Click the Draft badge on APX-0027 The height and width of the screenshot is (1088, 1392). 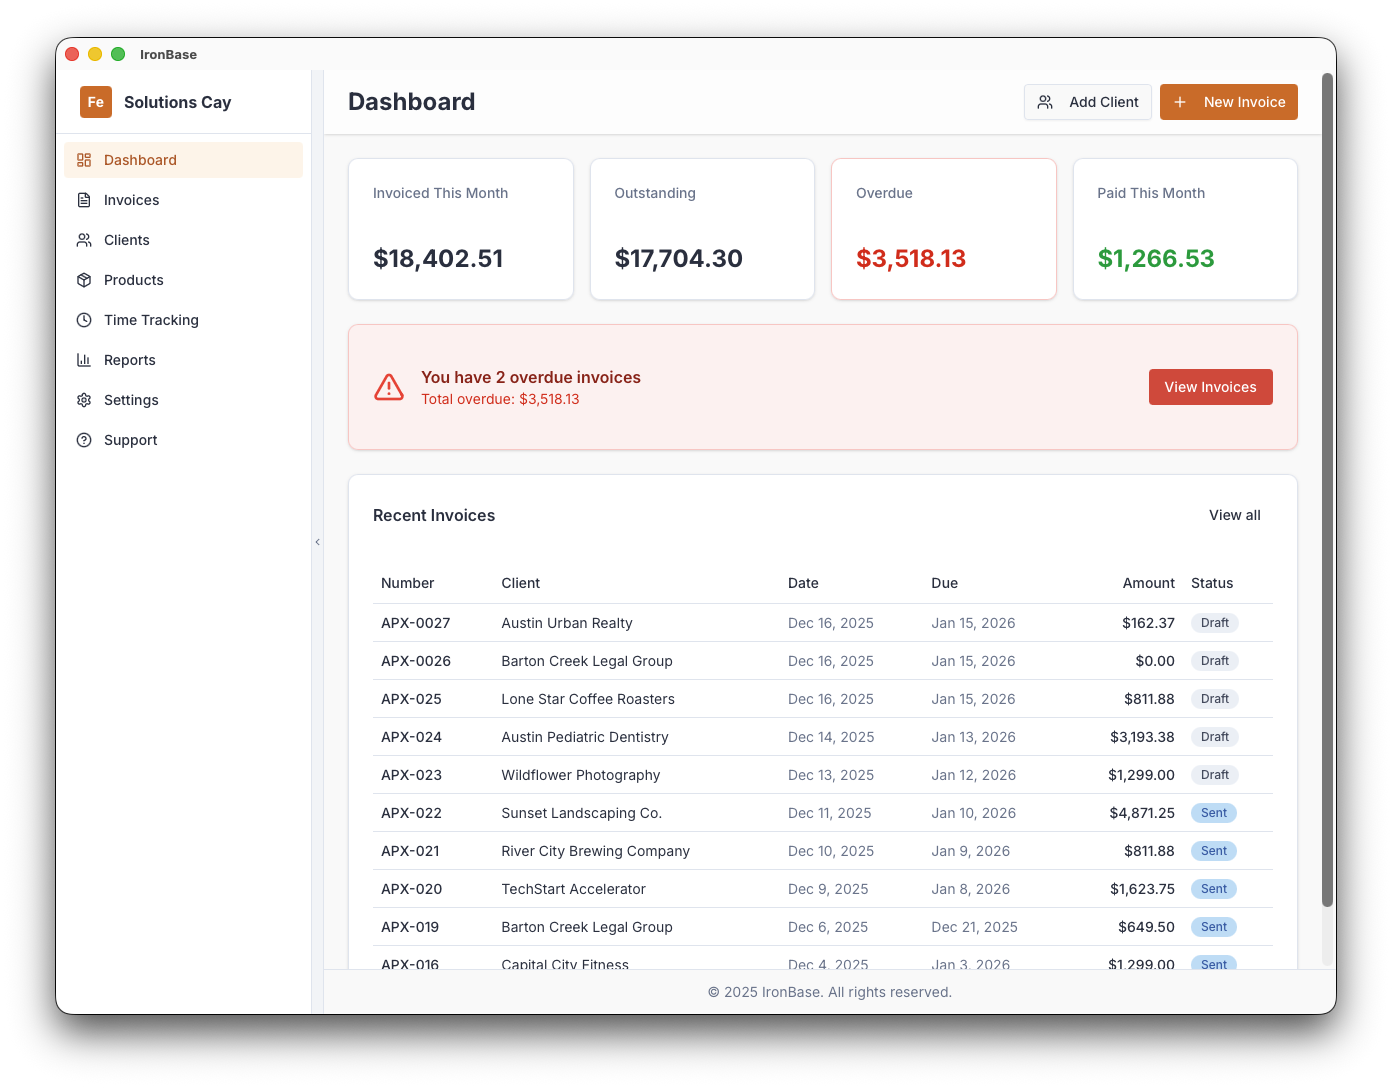coord(1214,622)
